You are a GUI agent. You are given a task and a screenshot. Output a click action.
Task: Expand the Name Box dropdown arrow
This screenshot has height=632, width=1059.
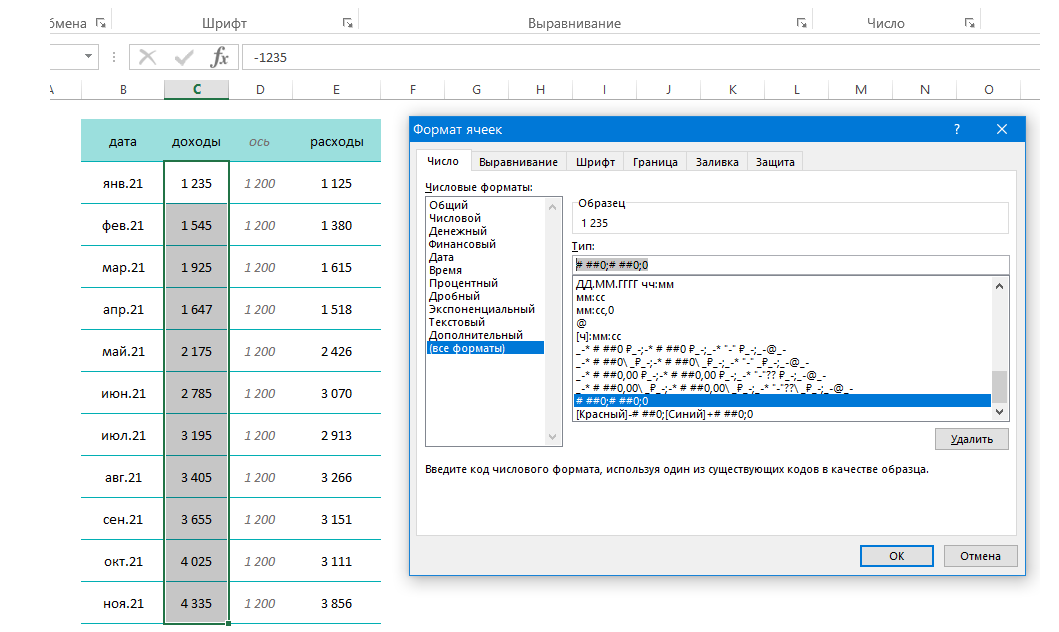[x=90, y=58]
